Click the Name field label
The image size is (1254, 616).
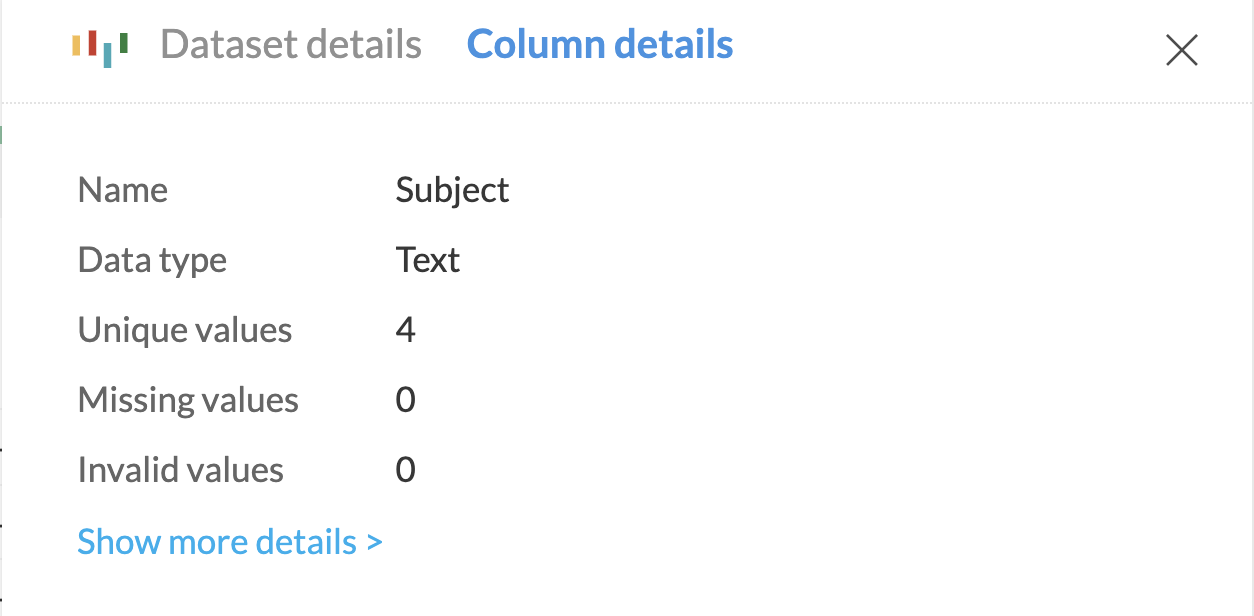pos(123,190)
